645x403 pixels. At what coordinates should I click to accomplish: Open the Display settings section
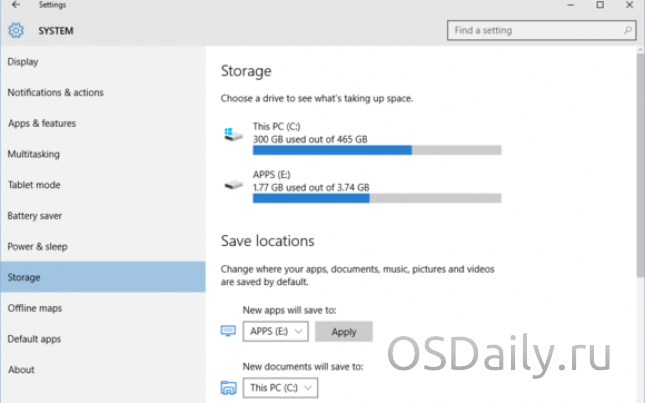coord(23,62)
